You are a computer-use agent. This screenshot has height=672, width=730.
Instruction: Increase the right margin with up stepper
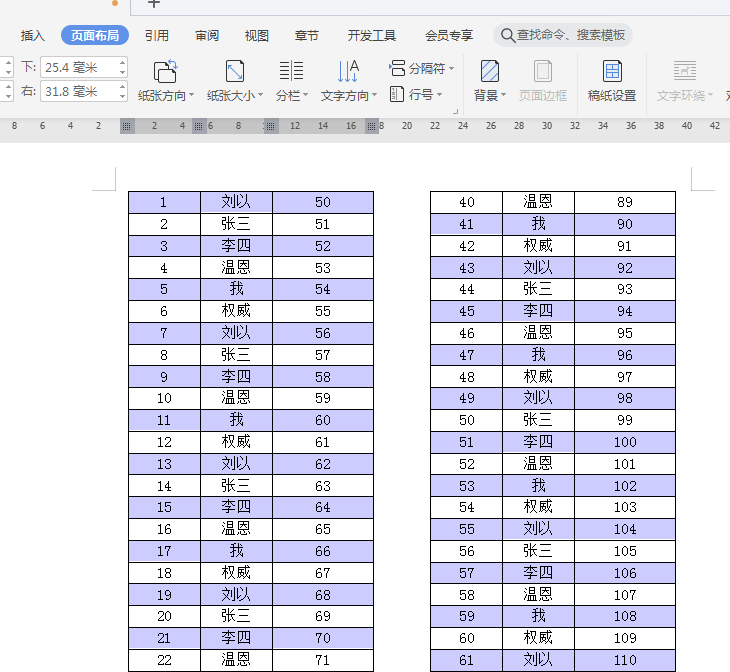pyautogui.click(x=123, y=87)
